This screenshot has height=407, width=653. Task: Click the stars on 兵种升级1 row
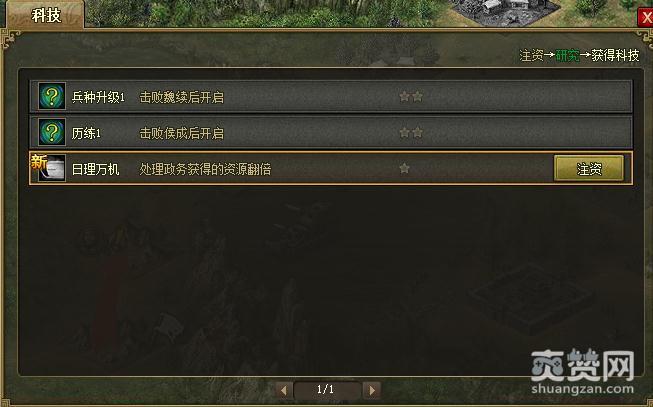point(411,97)
